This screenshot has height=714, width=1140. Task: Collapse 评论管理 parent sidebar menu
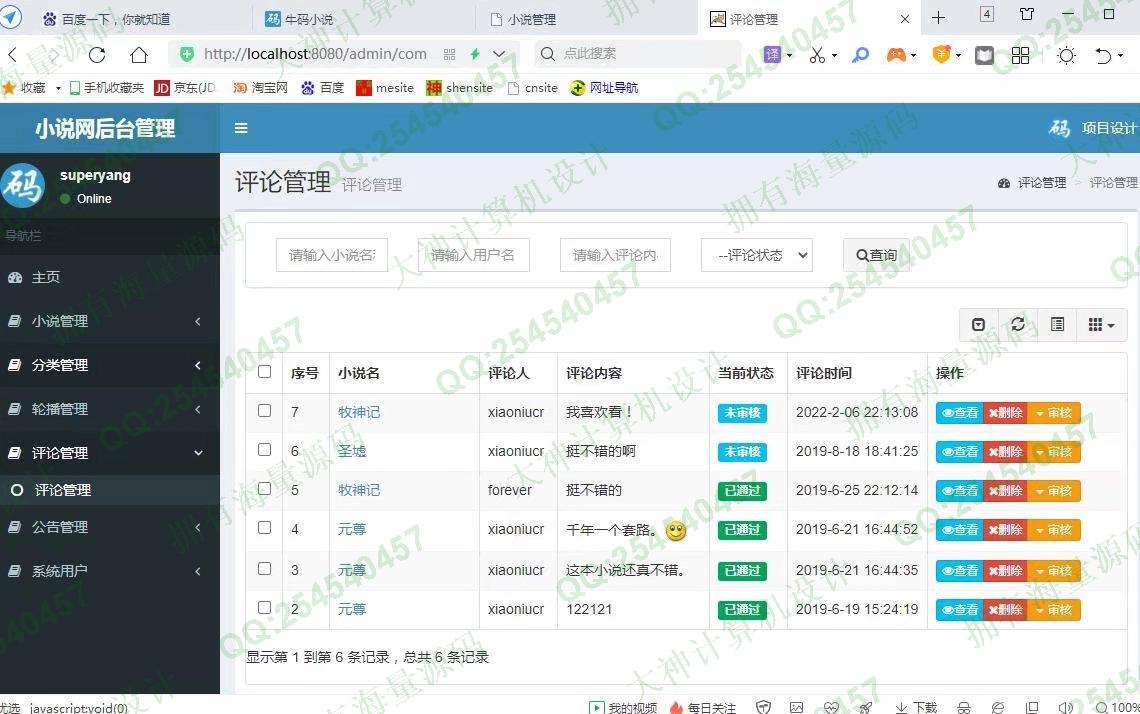[x=110, y=453]
